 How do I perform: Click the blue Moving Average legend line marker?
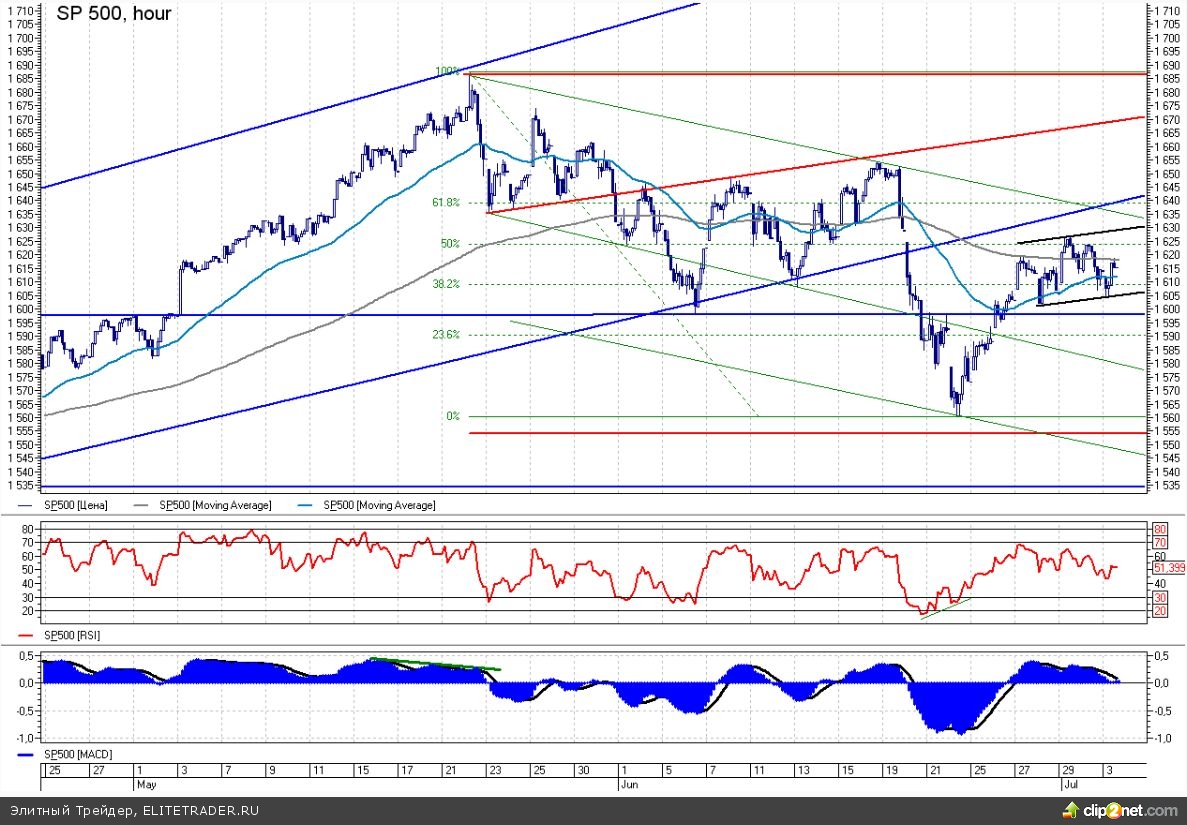pyautogui.click(x=308, y=506)
